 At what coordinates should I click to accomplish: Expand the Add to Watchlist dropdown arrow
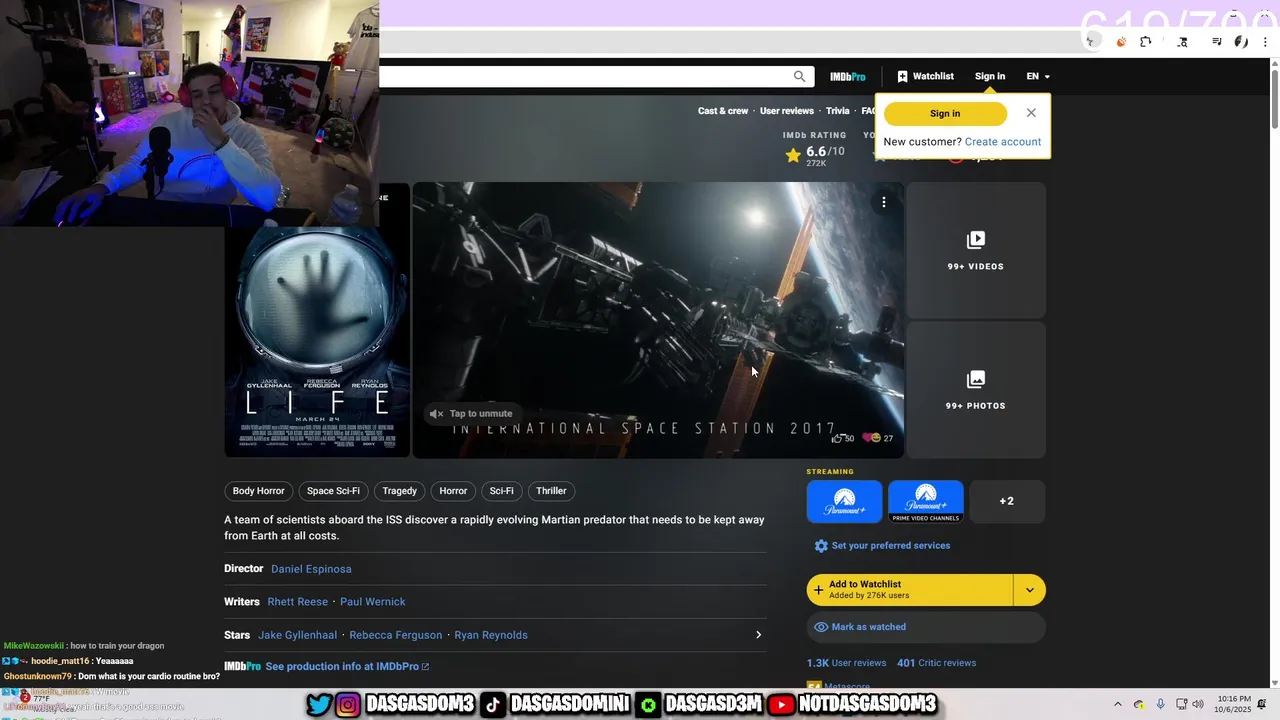coord(1030,590)
